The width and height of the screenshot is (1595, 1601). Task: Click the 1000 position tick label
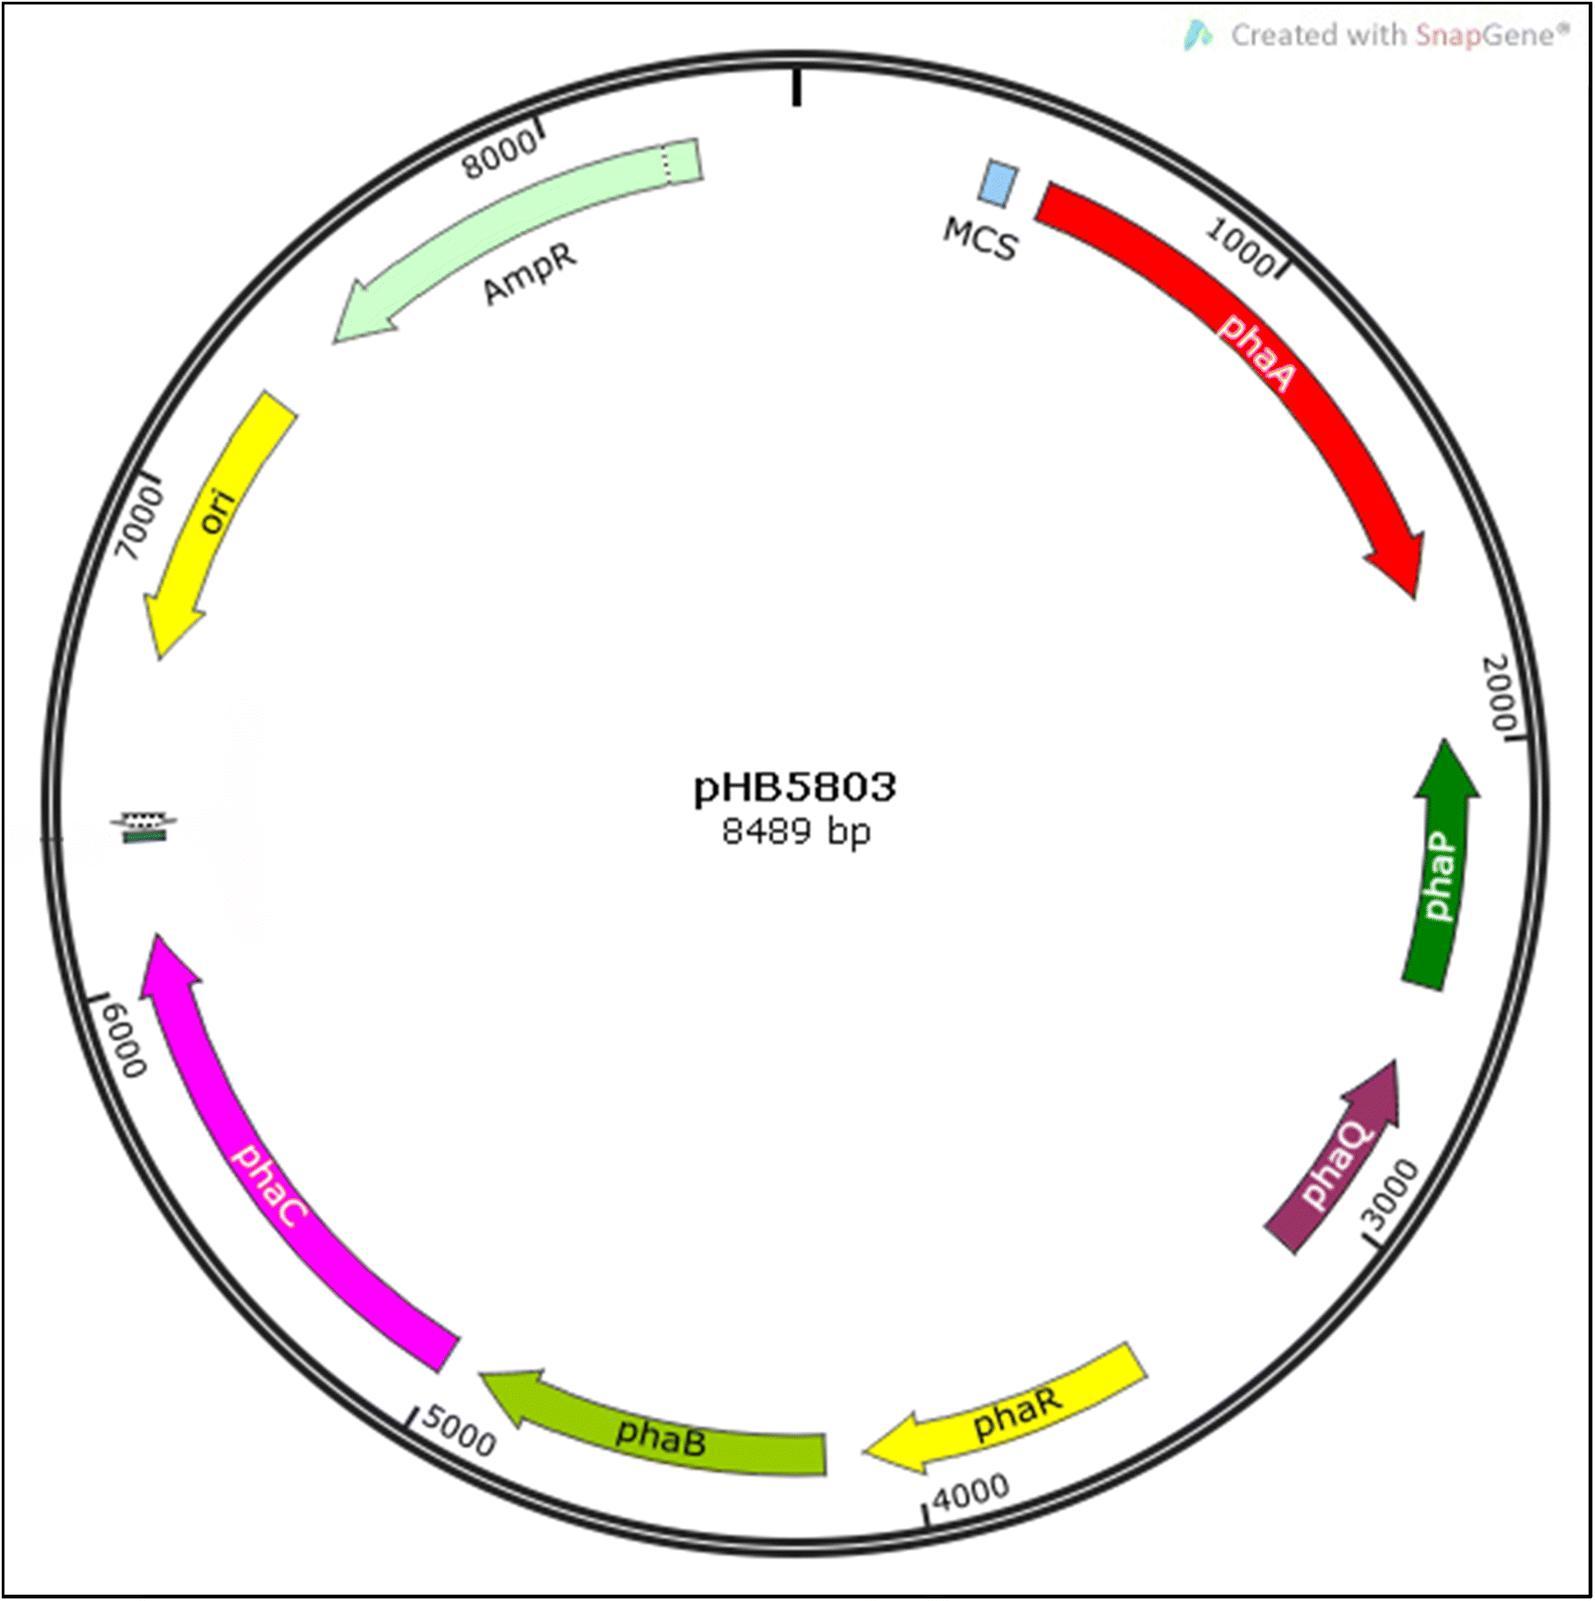(x=1241, y=247)
